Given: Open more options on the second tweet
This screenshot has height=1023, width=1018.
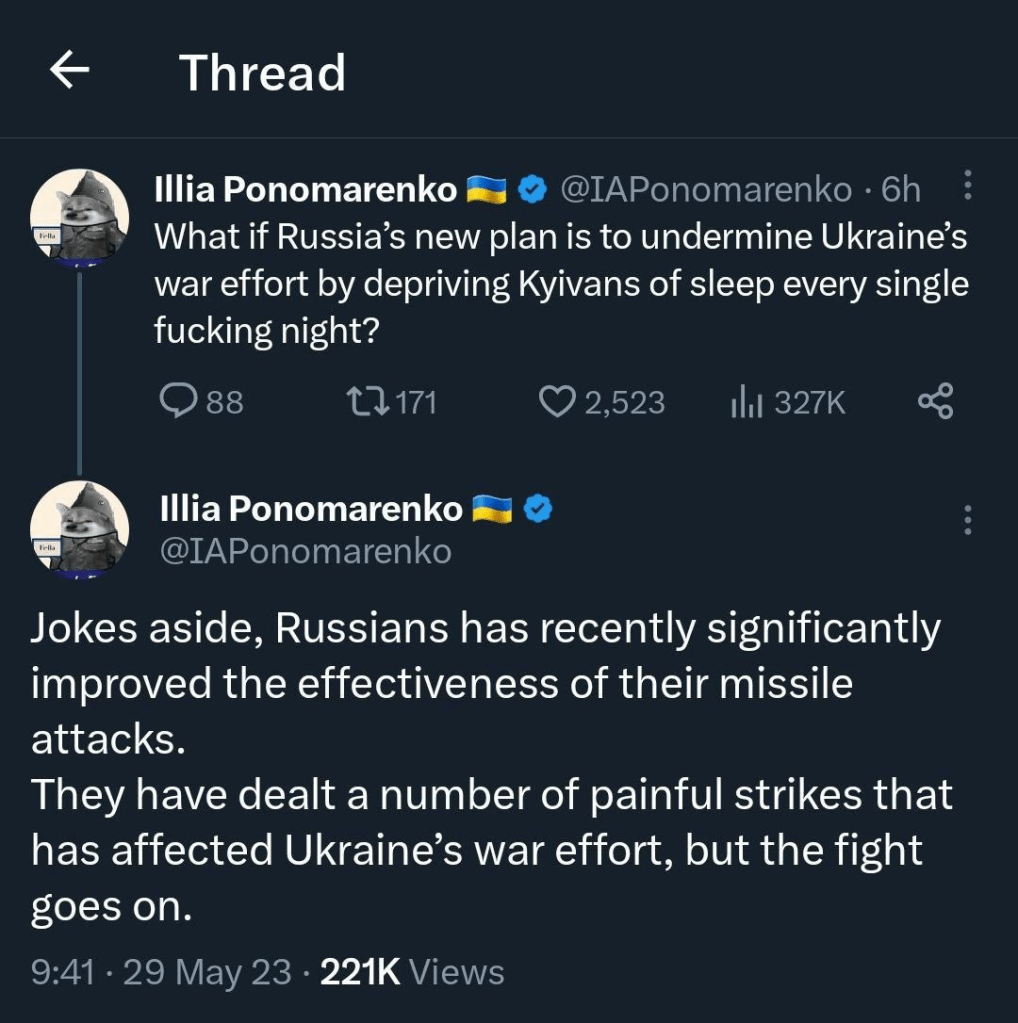Looking at the screenshot, I should [966, 518].
